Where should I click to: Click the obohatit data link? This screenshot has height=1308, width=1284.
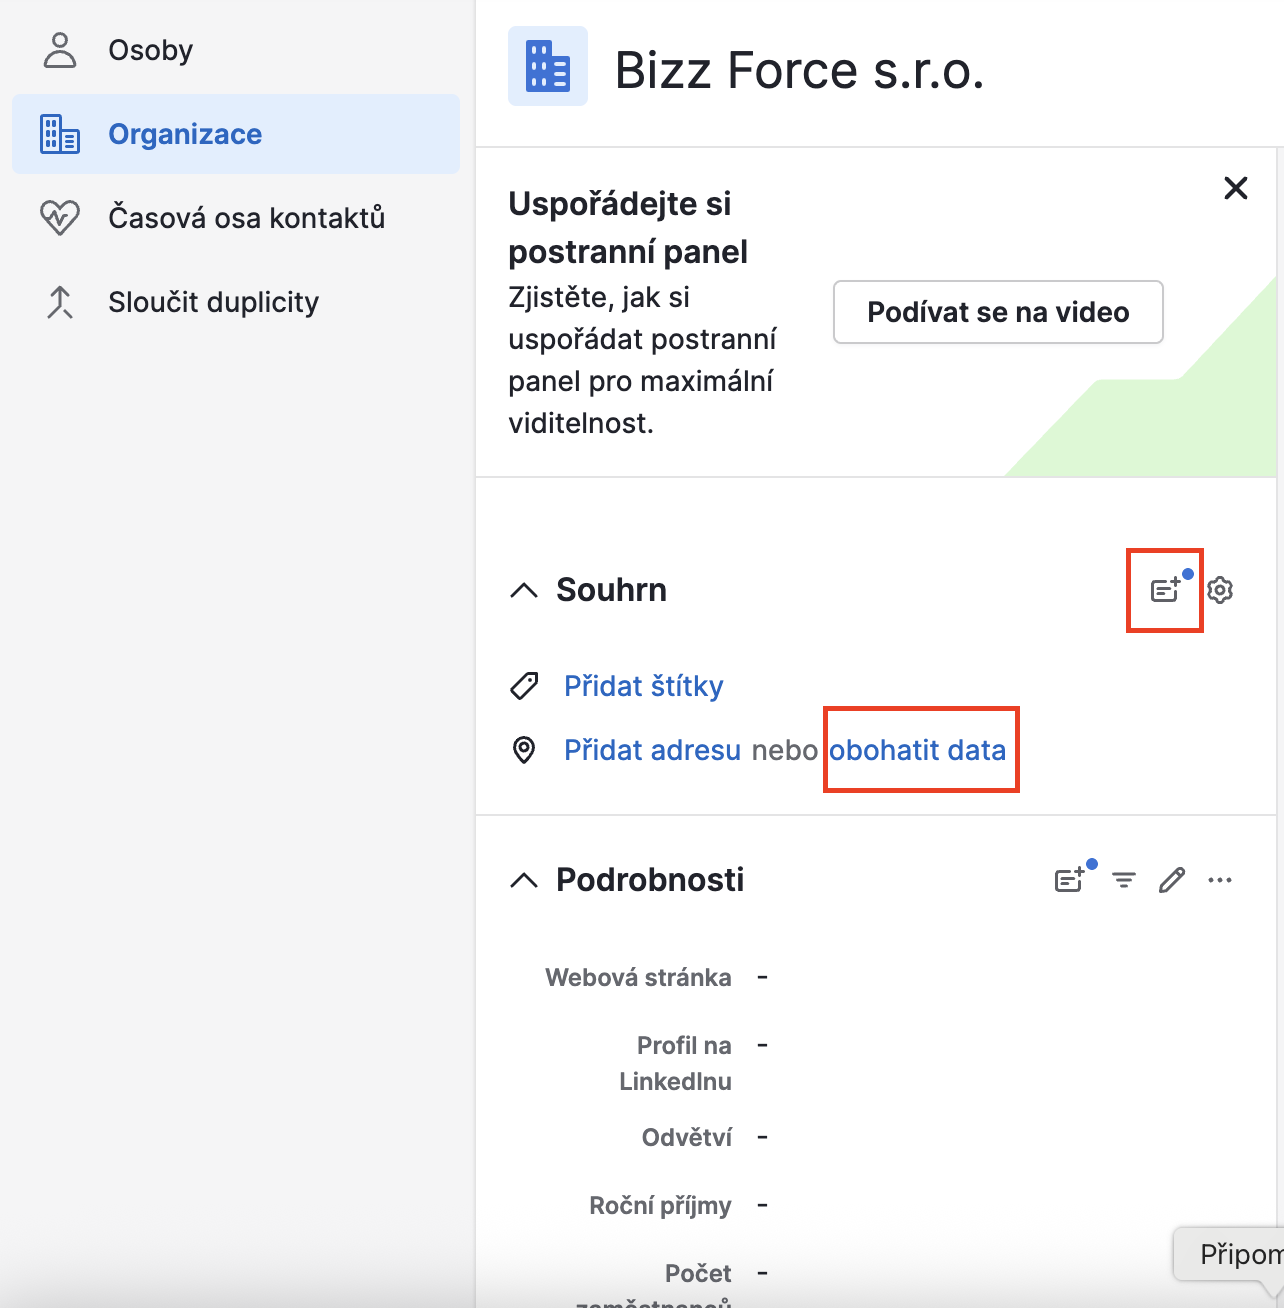(x=917, y=750)
